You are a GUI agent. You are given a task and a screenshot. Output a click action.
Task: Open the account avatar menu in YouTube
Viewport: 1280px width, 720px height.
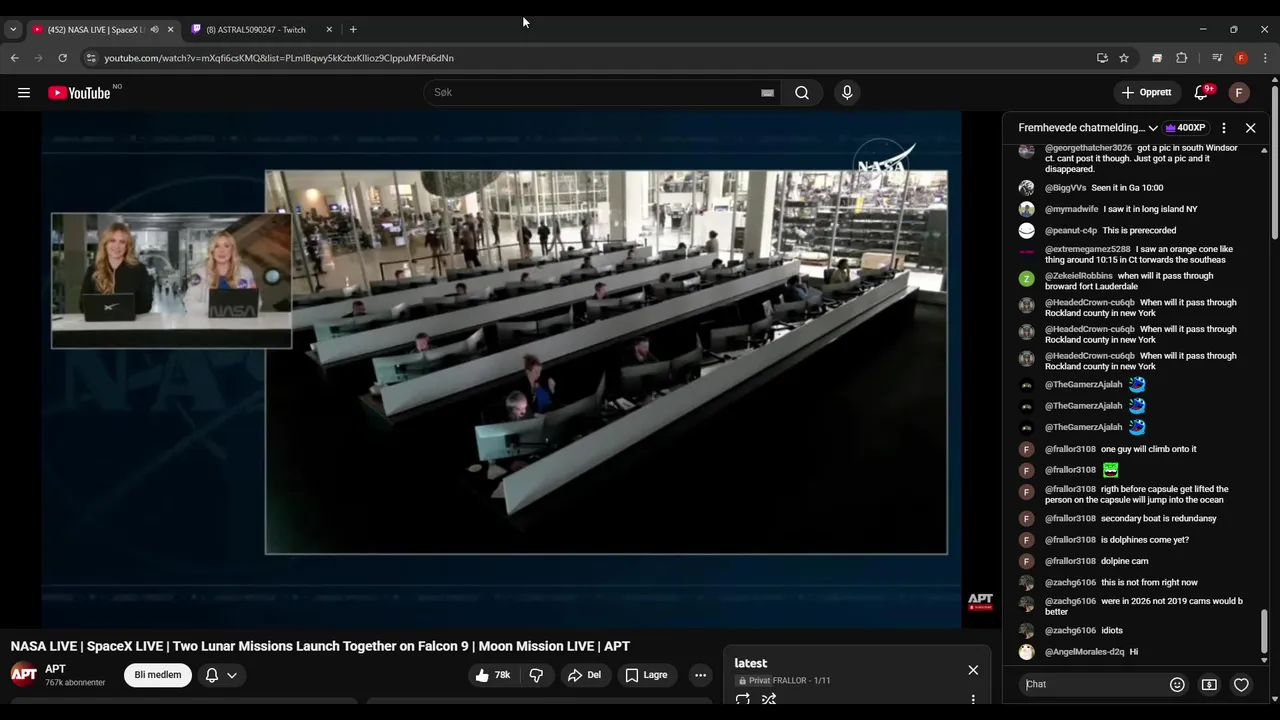pyautogui.click(x=1239, y=93)
